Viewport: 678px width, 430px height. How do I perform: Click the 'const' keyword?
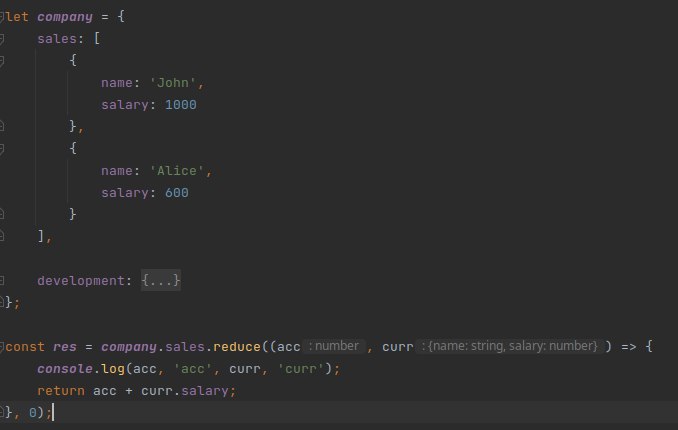25,347
